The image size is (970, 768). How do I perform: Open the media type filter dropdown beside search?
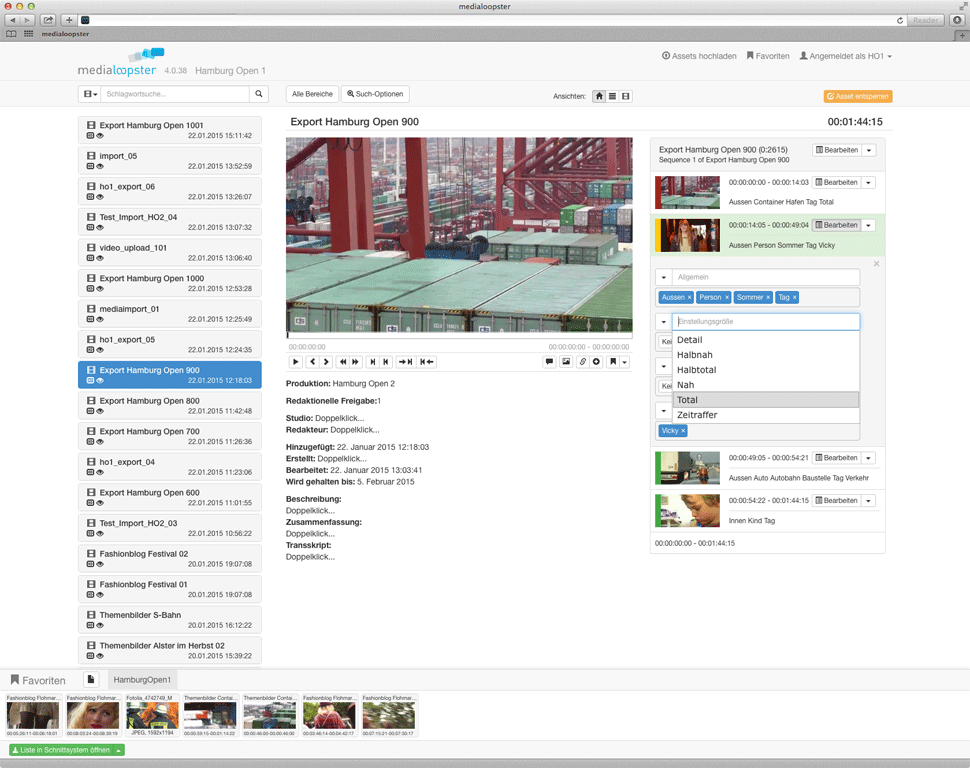coord(90,94)
